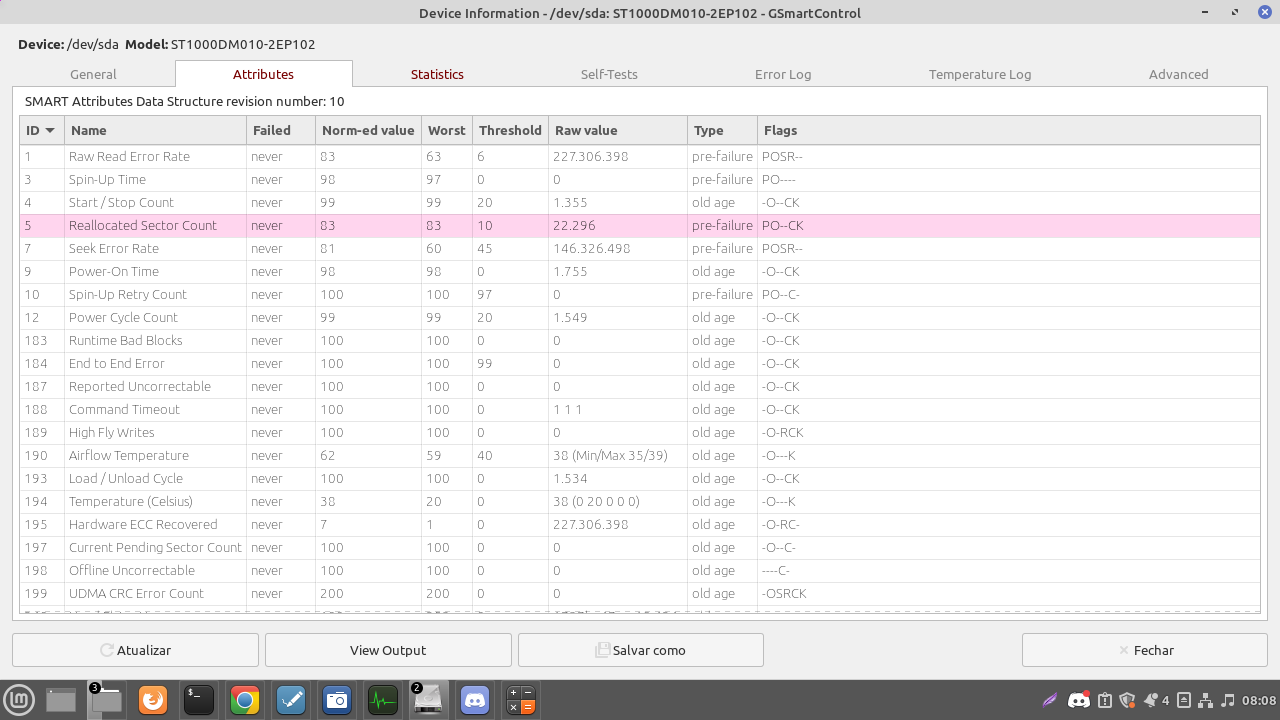Sort by the Threshold column header

[x=510, y=130]
